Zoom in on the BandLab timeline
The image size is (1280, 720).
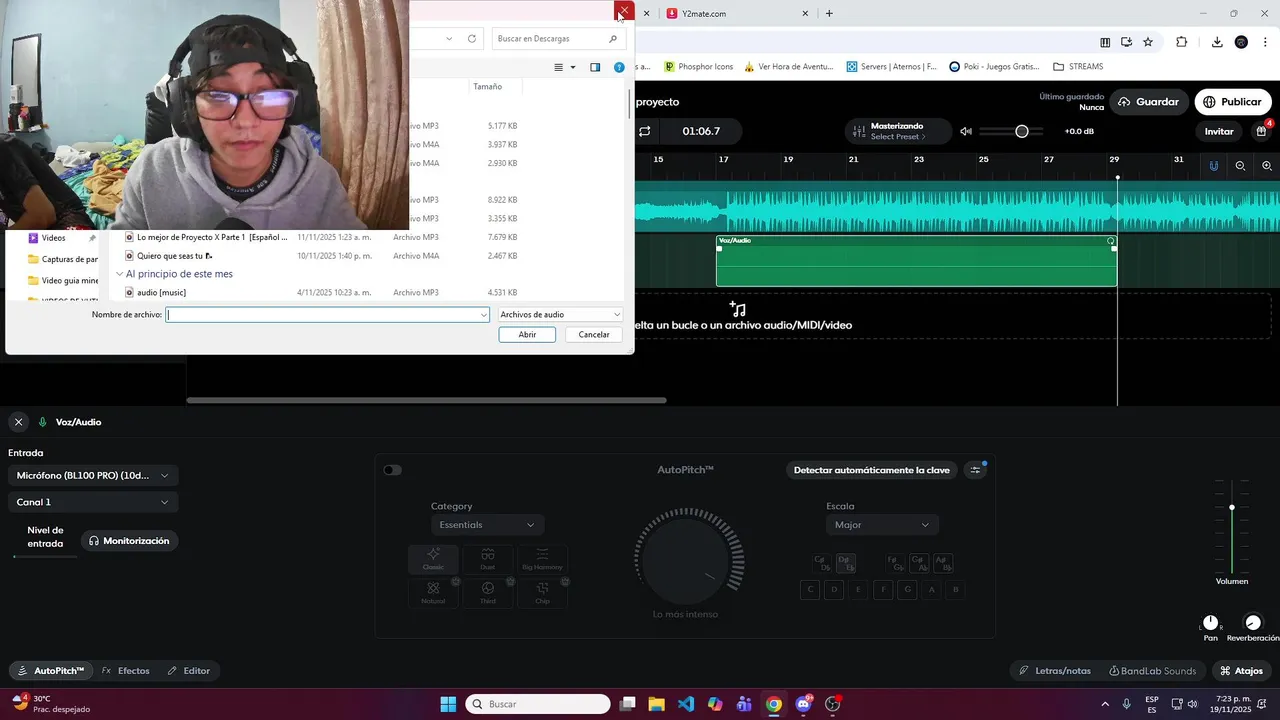pyautogui.click(x=1267, y=165)
